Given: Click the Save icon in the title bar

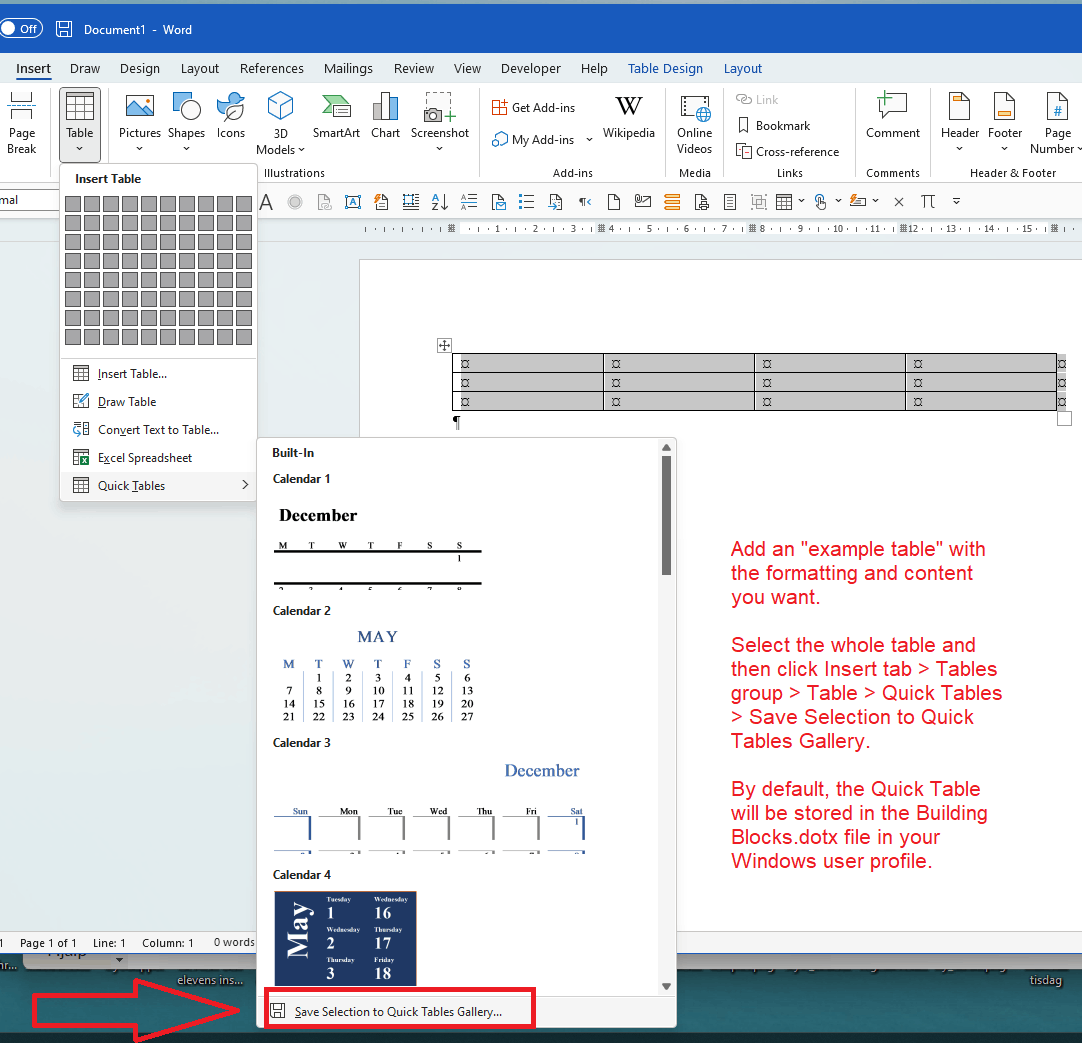Looking at the screenshot, I should (x=64, y=29).
